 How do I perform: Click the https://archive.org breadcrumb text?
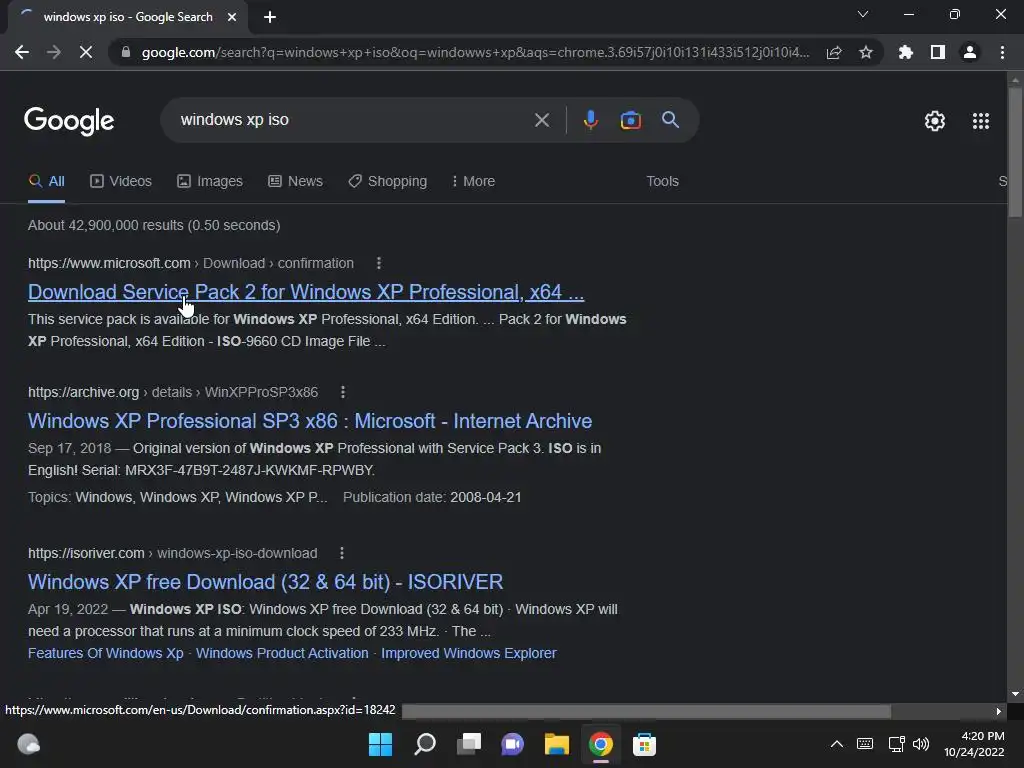click(84, 392)
